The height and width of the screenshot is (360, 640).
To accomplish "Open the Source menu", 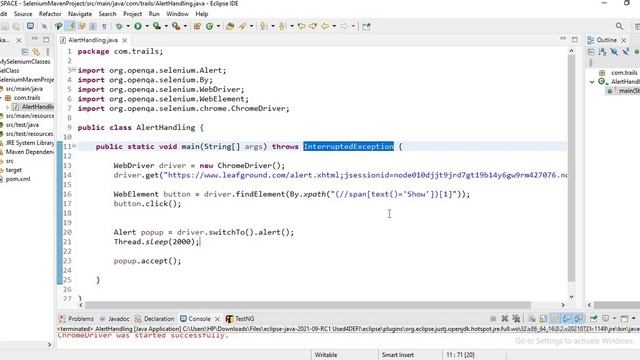I will click(23, 14).
